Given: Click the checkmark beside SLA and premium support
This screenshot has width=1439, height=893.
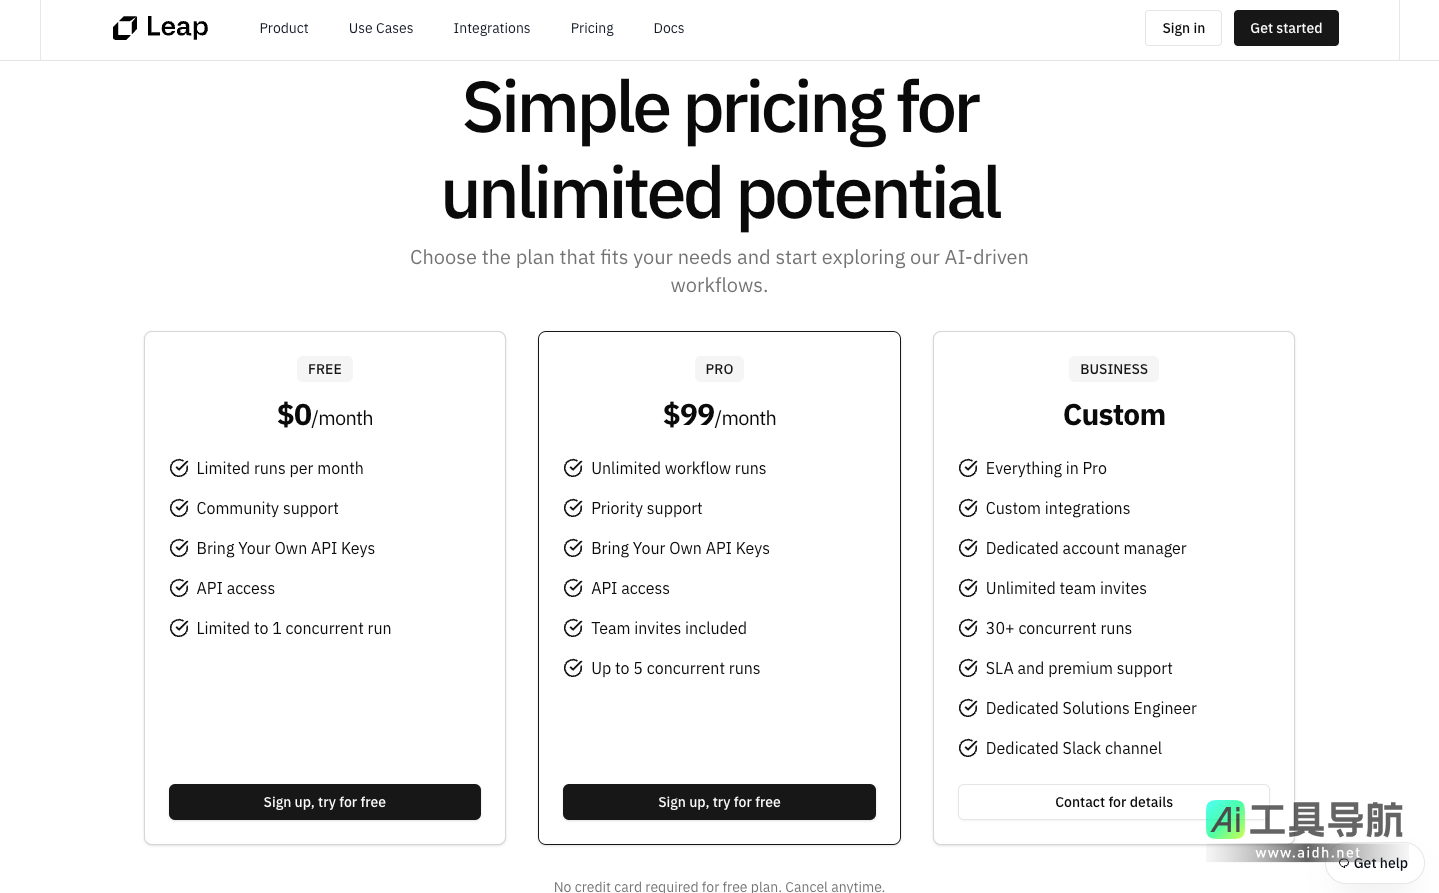Looking at the screenshot, I should pos(968,668).
